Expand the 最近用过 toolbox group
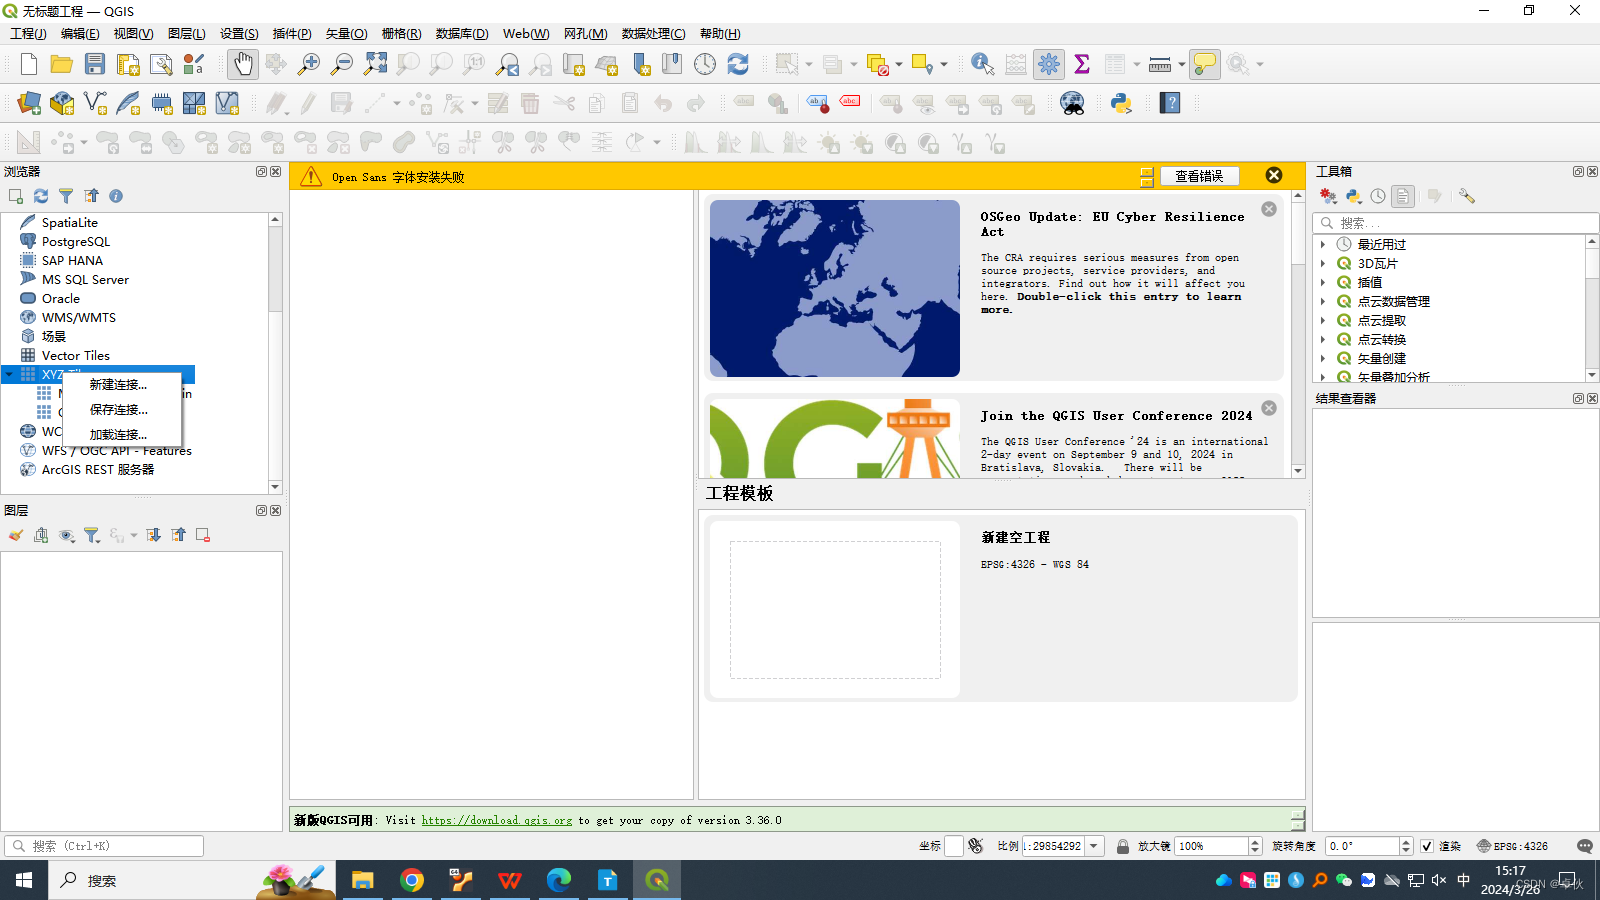Screen dimensions: 1600x900 [x=1323, y=244]
